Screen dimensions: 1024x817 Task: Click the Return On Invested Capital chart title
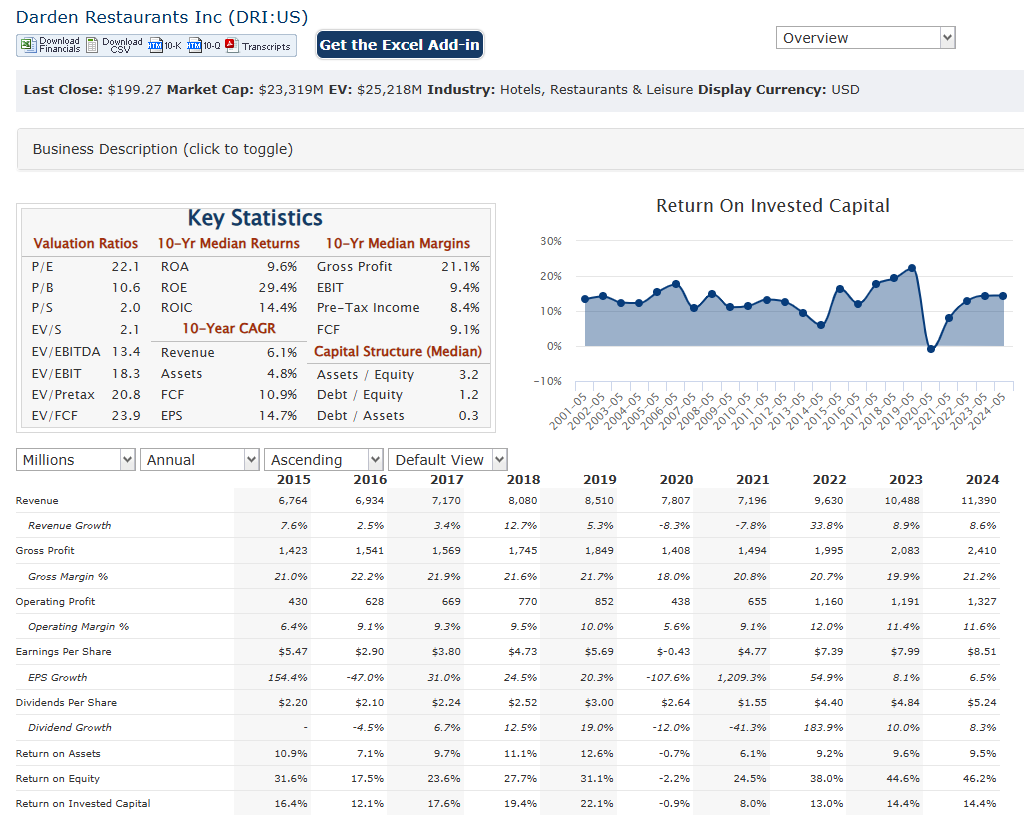(773, 206)
